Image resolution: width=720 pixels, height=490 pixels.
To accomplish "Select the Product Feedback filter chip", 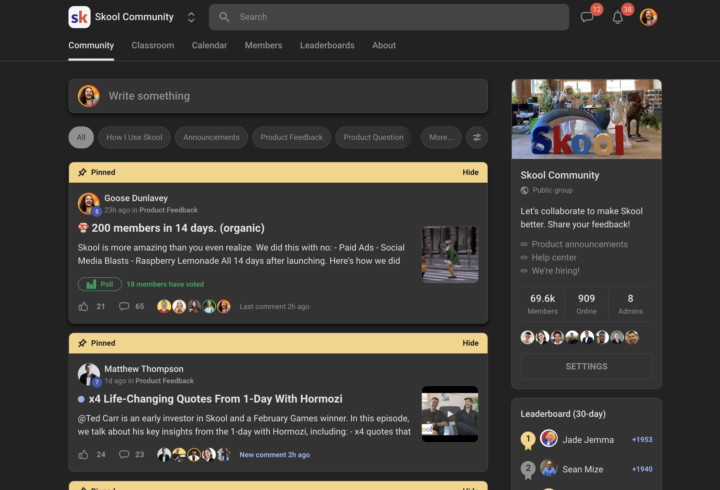I will tap(292, 137).
